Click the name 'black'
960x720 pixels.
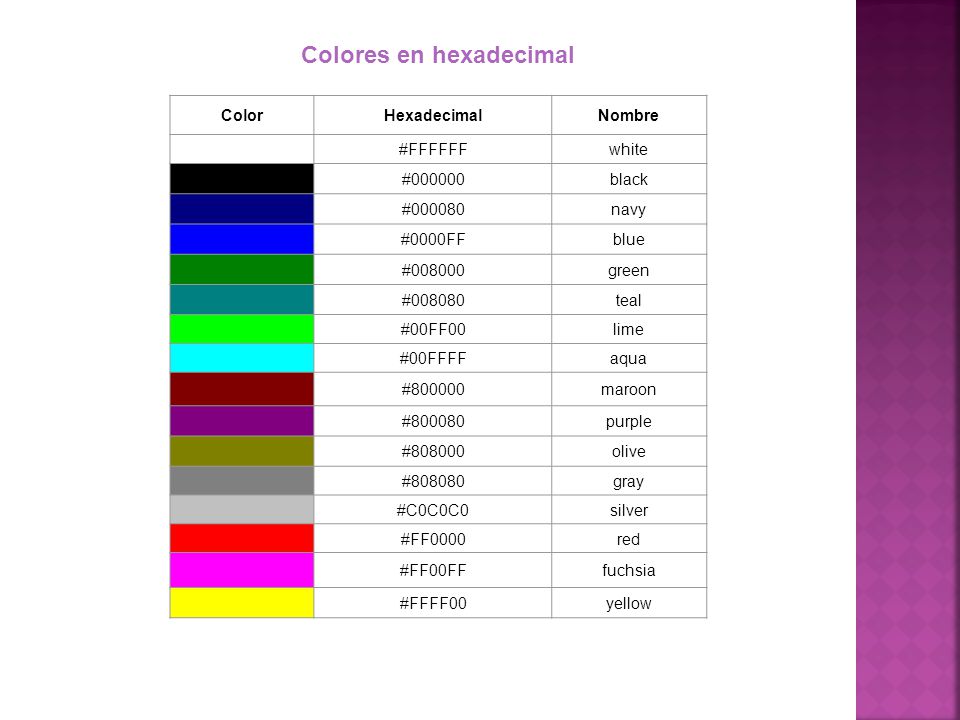(x=628, y=179)
